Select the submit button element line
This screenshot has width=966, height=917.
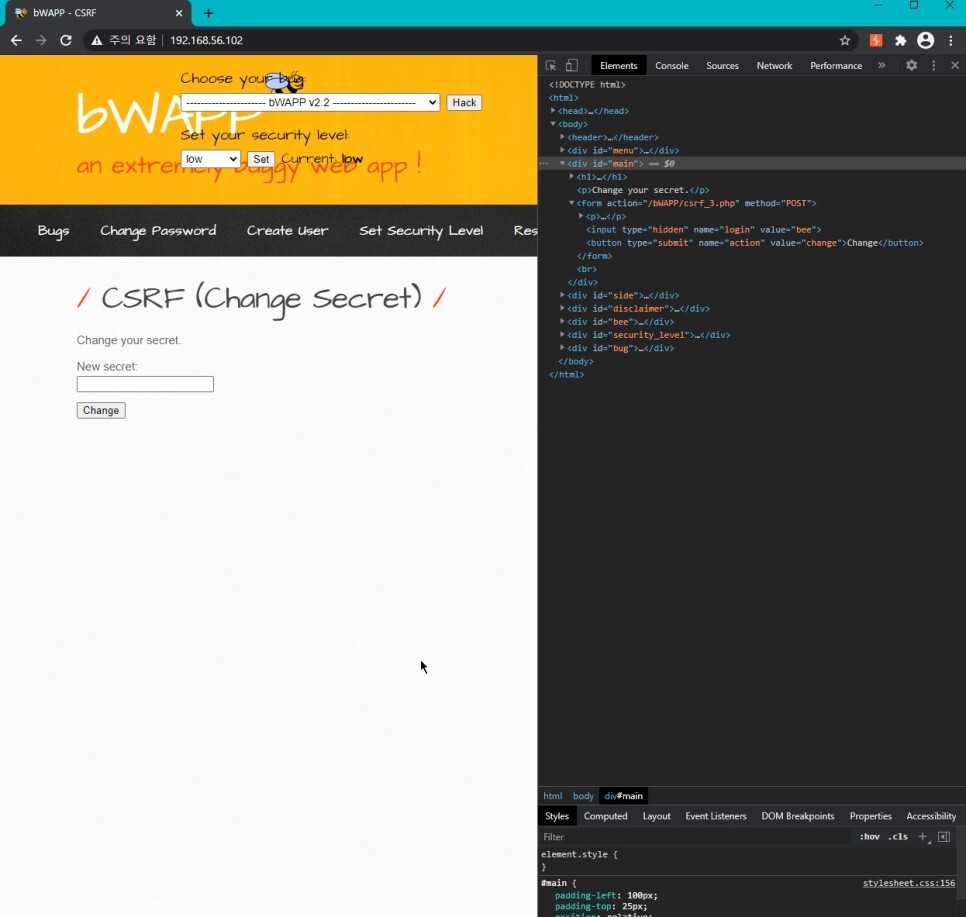(754, 243)
